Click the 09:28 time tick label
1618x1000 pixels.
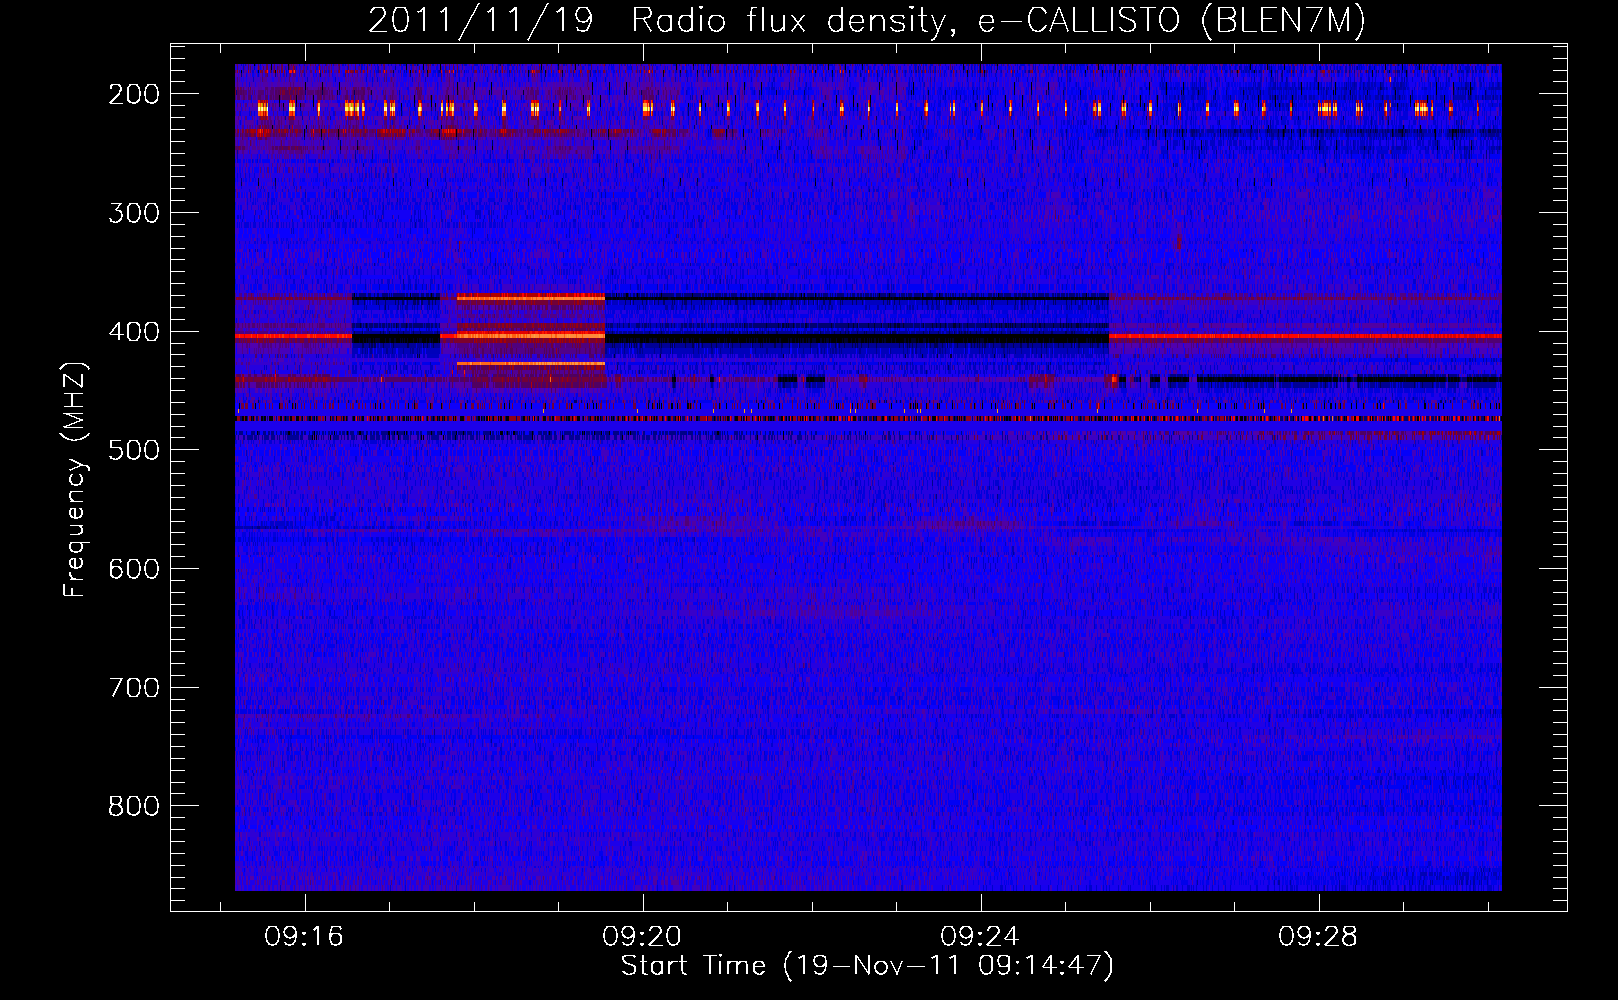1318,937
